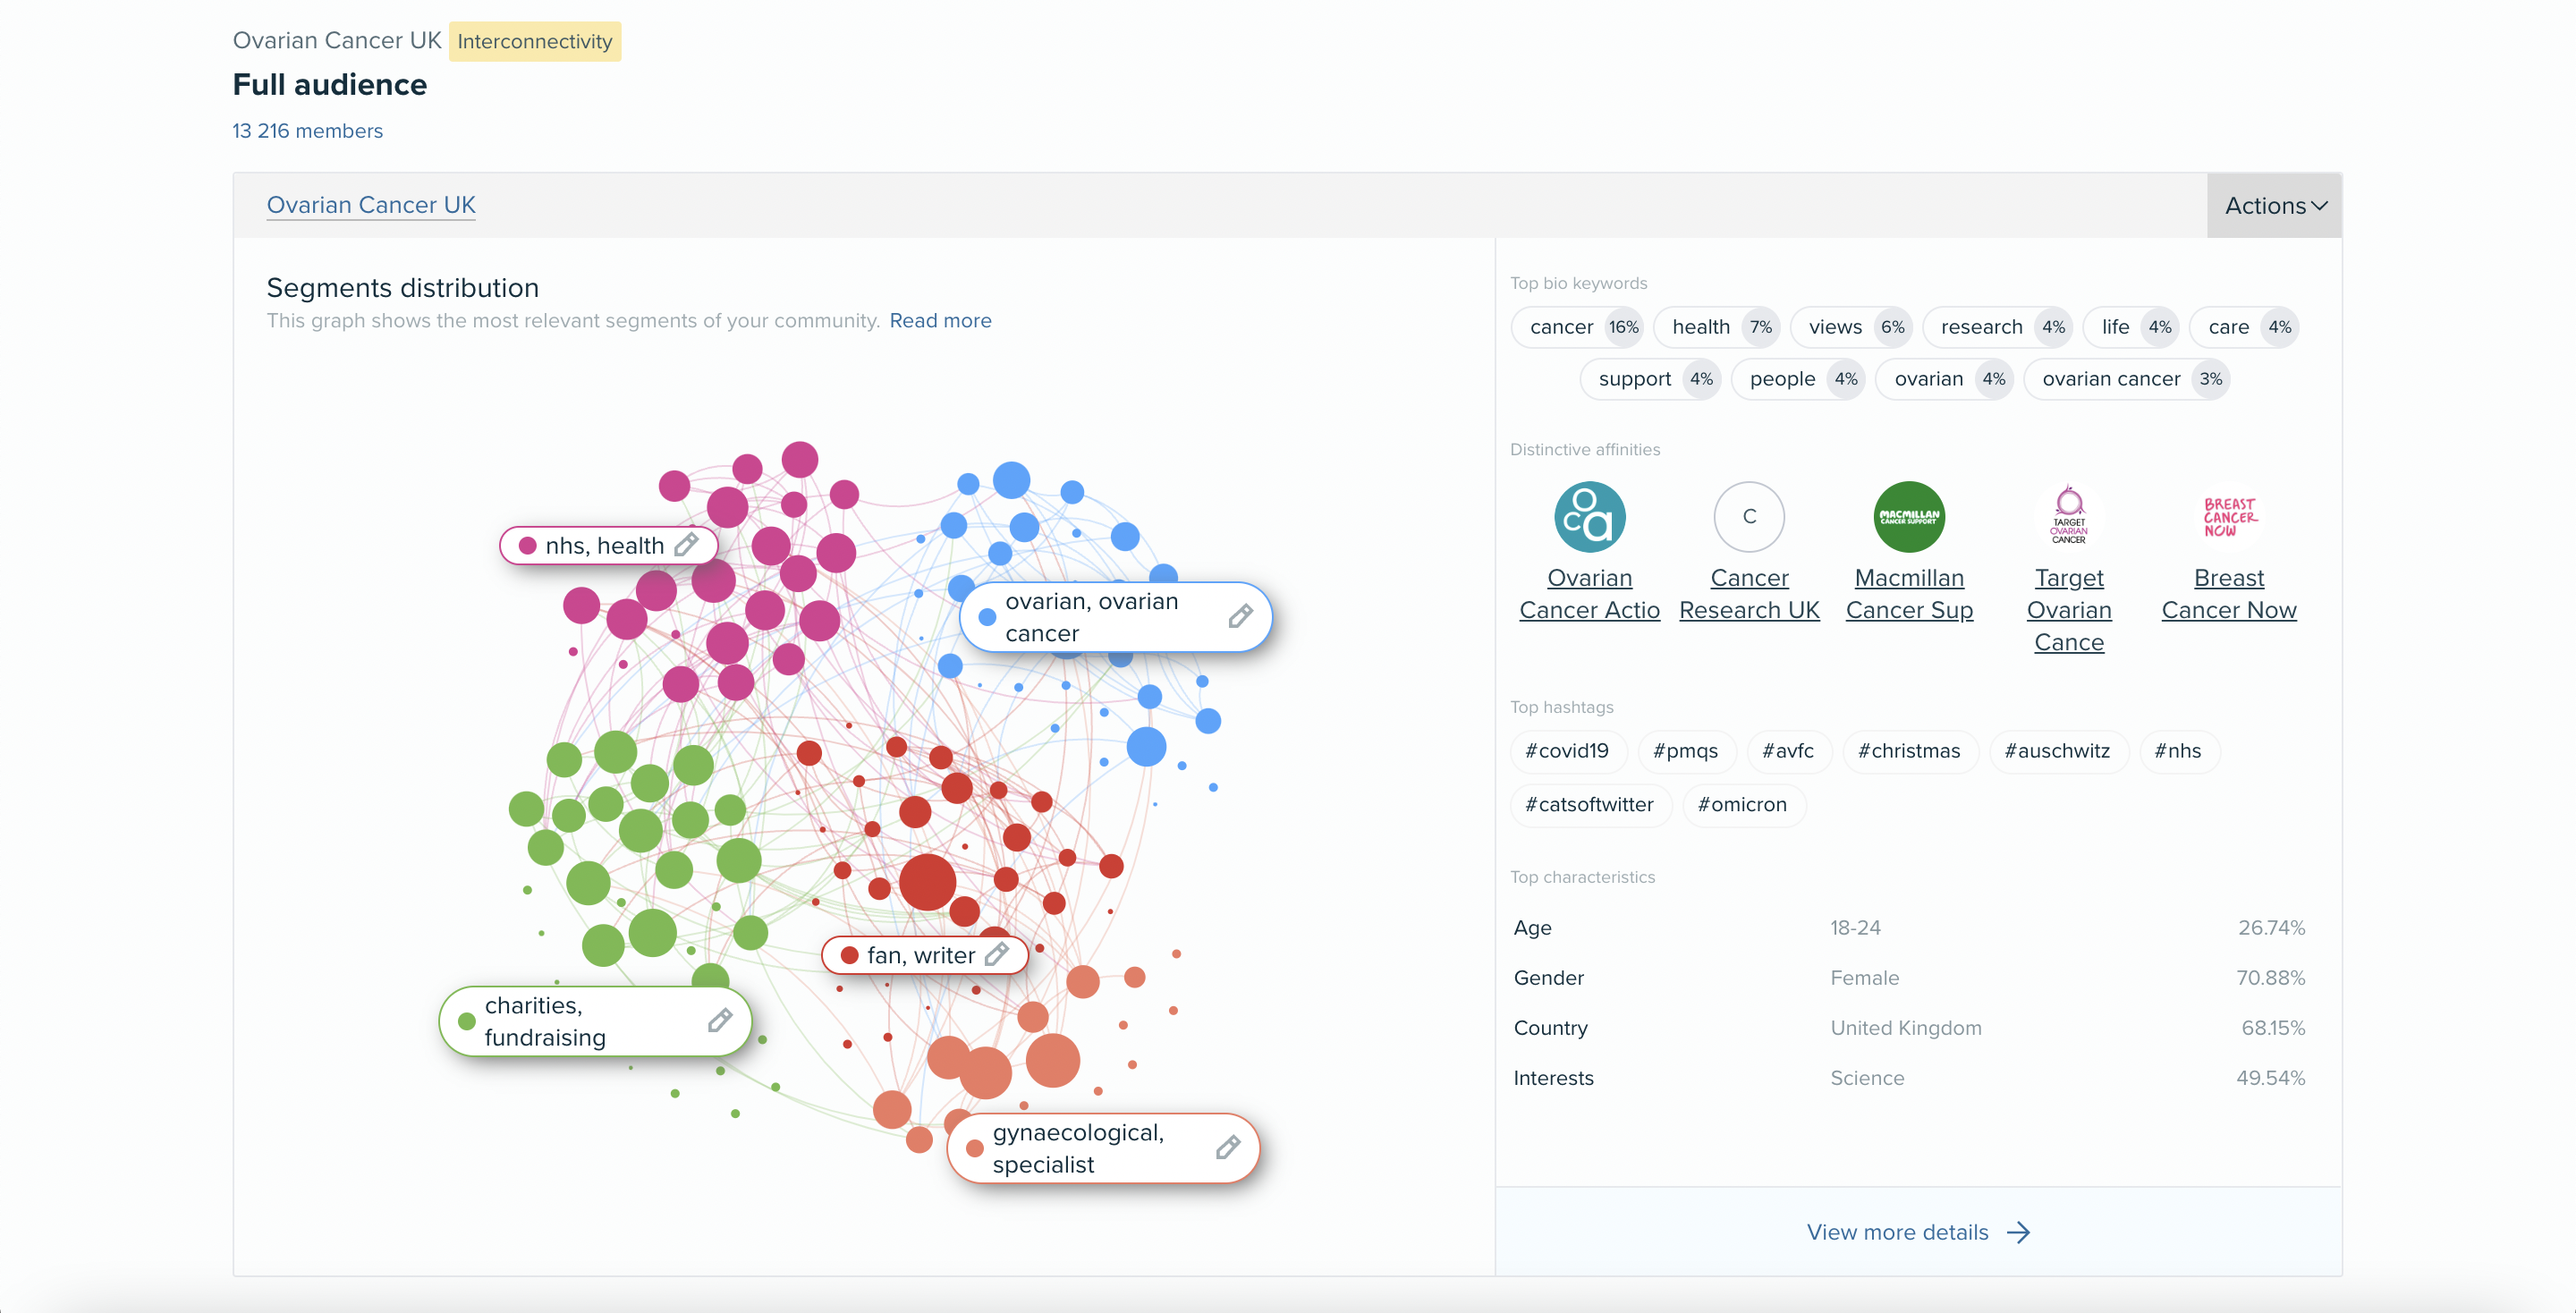Click the Interconnectivity toggle tag

(x=532, y=38)
